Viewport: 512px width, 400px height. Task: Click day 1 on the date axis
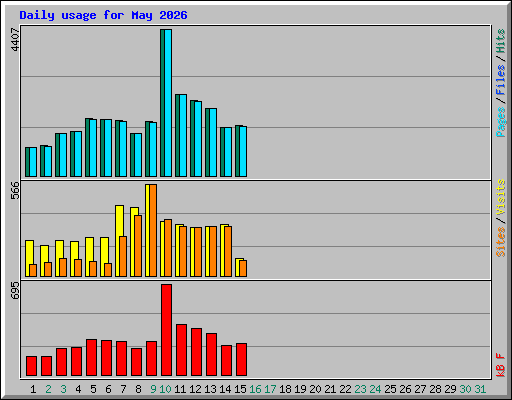pos(33,389)
